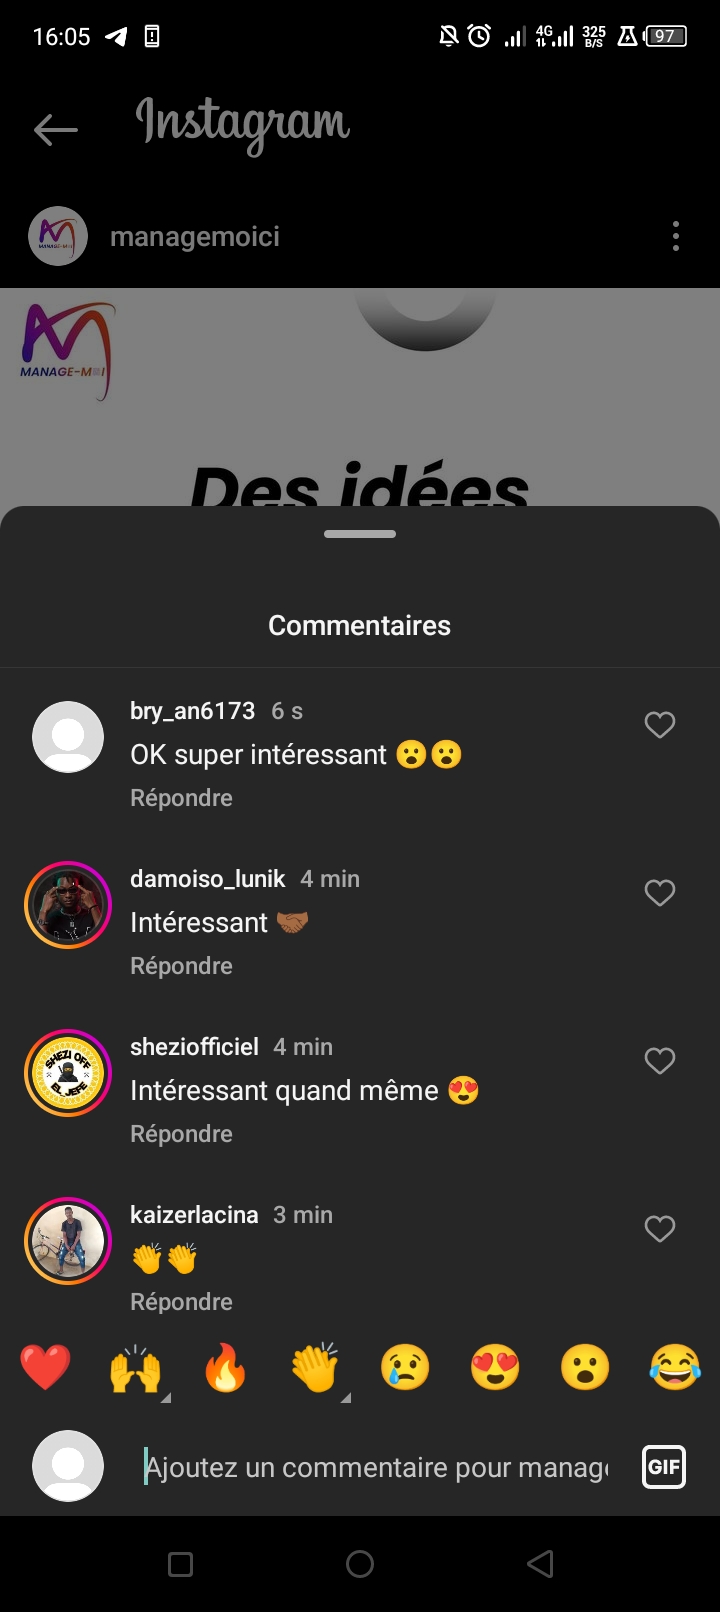Tap the comments sheet drag handle
The image size is (720, 1612).
pyautogui.click(x=360, y=534)
